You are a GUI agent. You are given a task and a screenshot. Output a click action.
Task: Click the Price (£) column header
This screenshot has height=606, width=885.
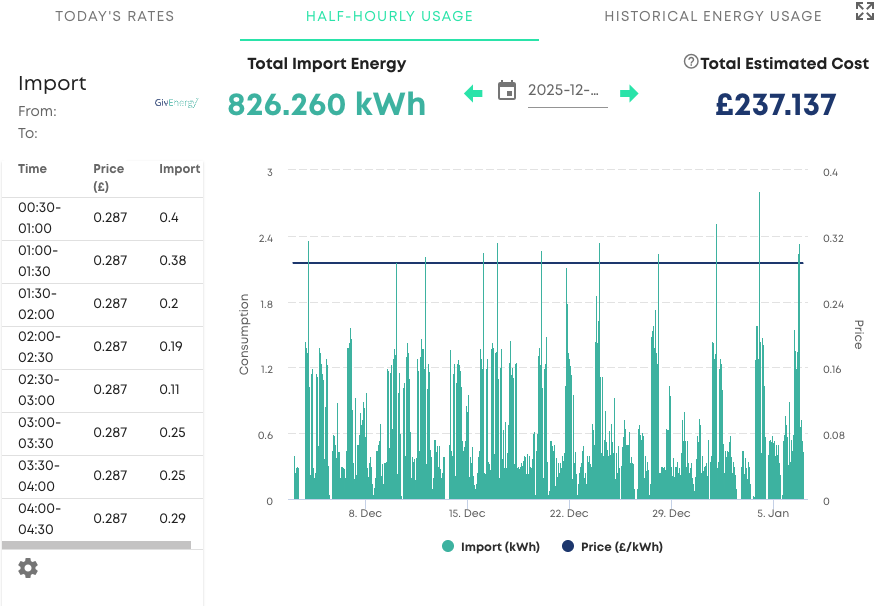(108, 177)
